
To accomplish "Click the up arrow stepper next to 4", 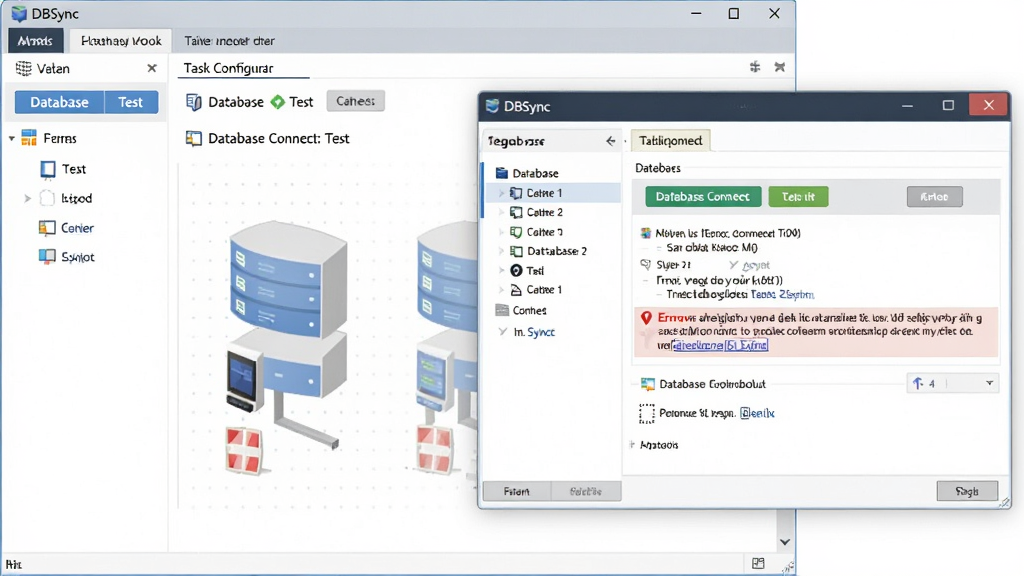I will tap(918, 383).
